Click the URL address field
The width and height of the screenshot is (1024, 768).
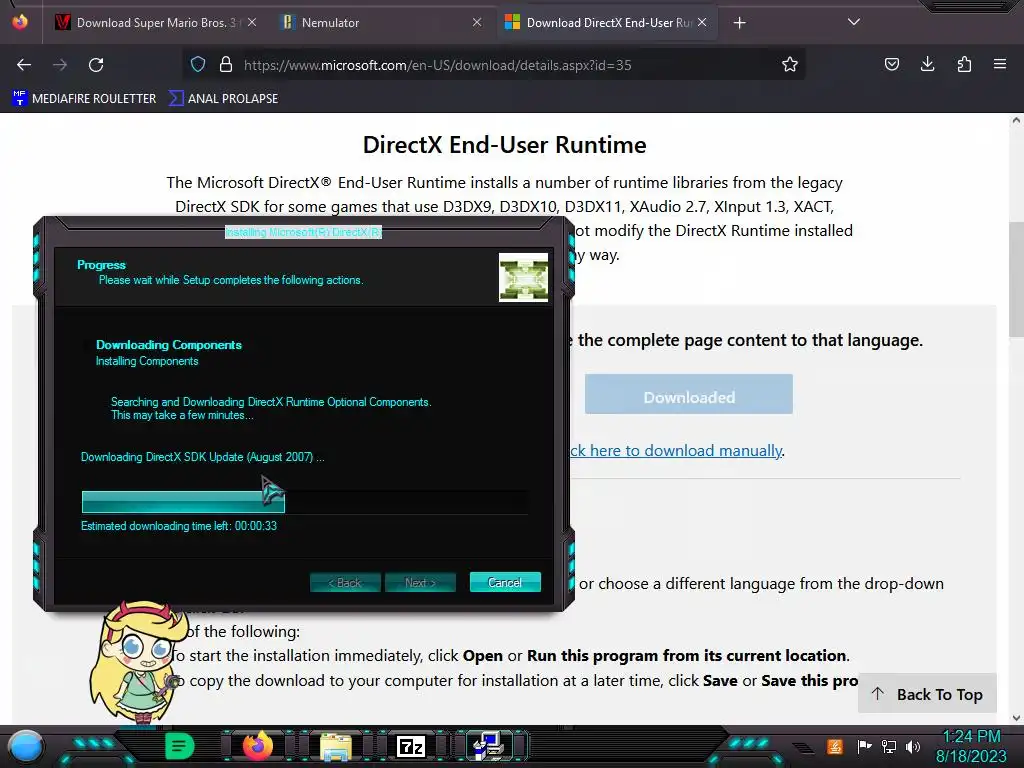496,65
